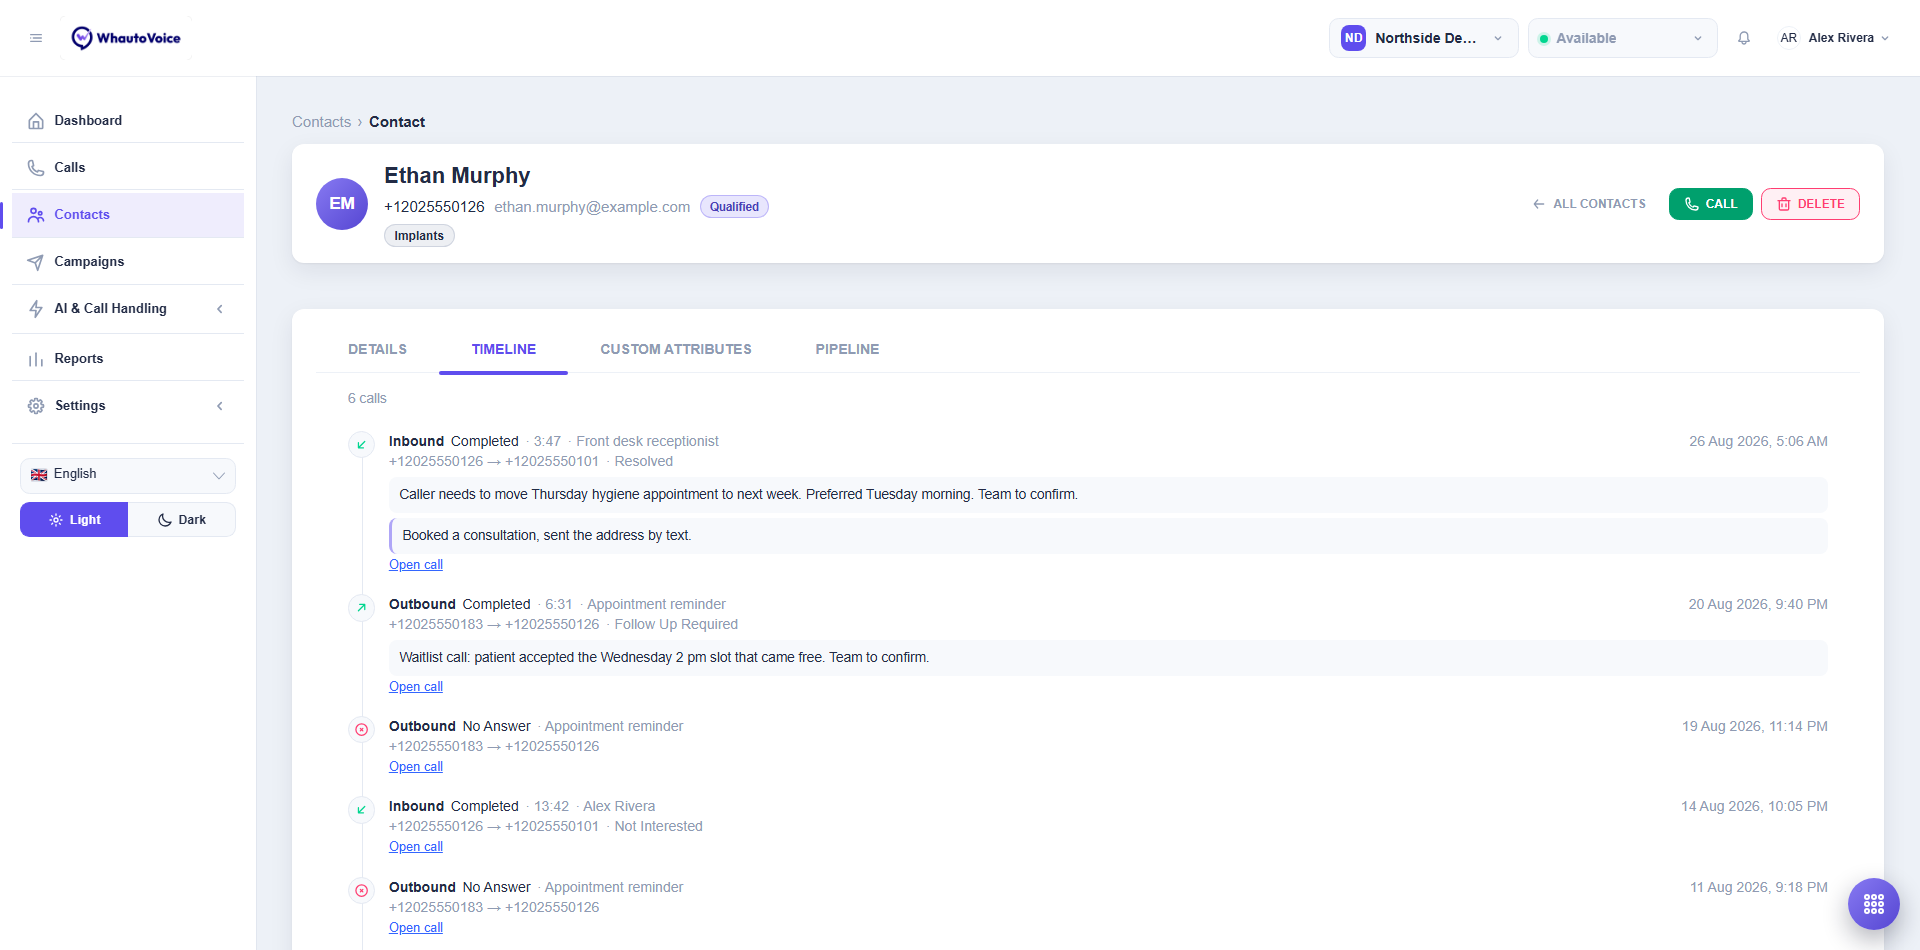Select the Timeline tab
This screenshot has width=1920, height=950.
504,349
